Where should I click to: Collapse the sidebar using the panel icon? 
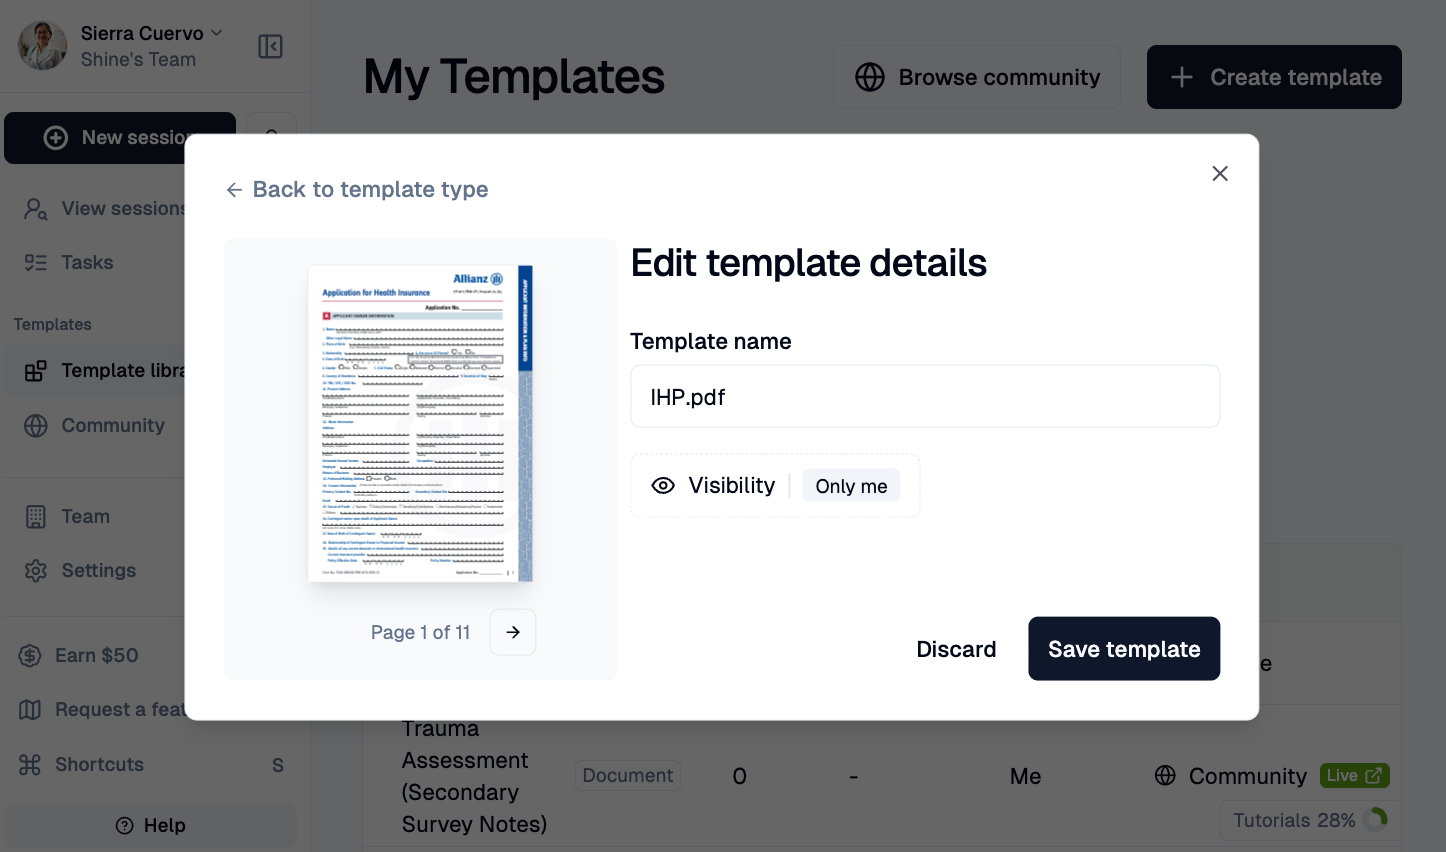tap(270, 46)
